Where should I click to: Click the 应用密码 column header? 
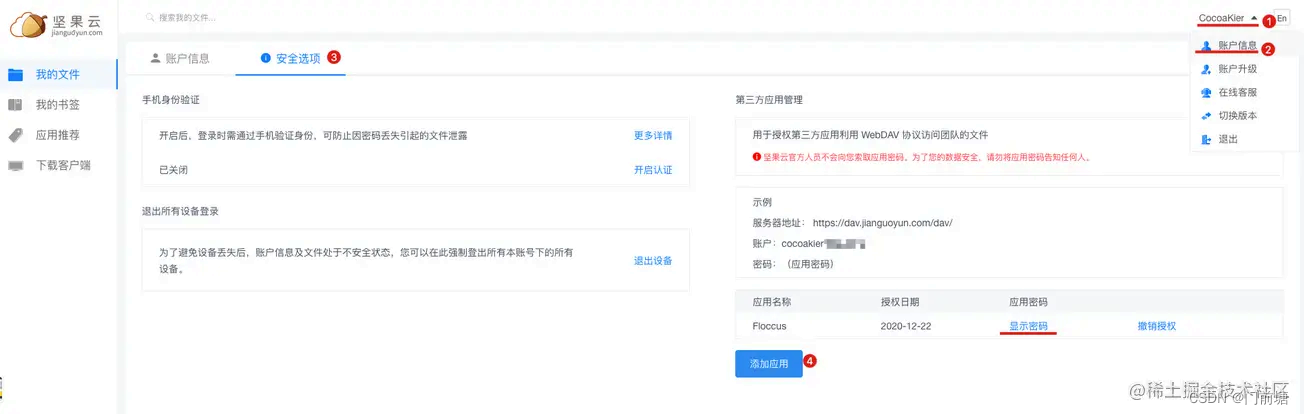pos(1029,301)
